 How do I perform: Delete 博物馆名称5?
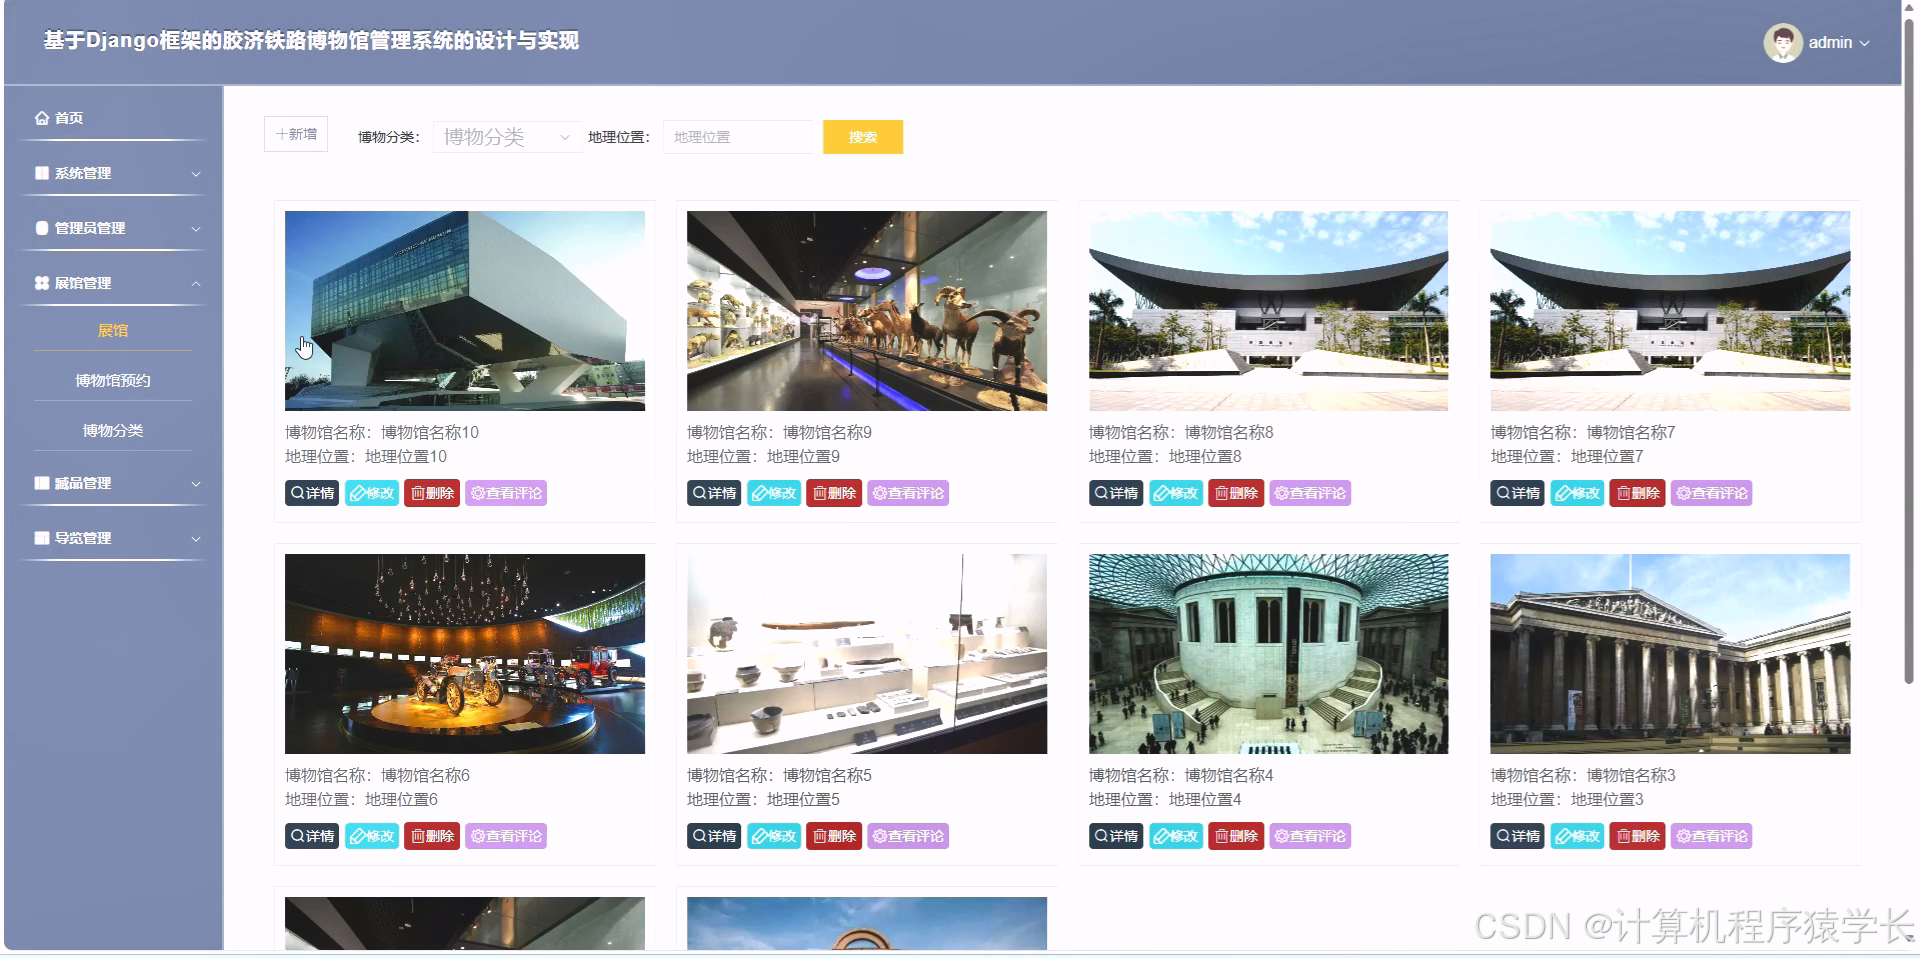(834, 836)
